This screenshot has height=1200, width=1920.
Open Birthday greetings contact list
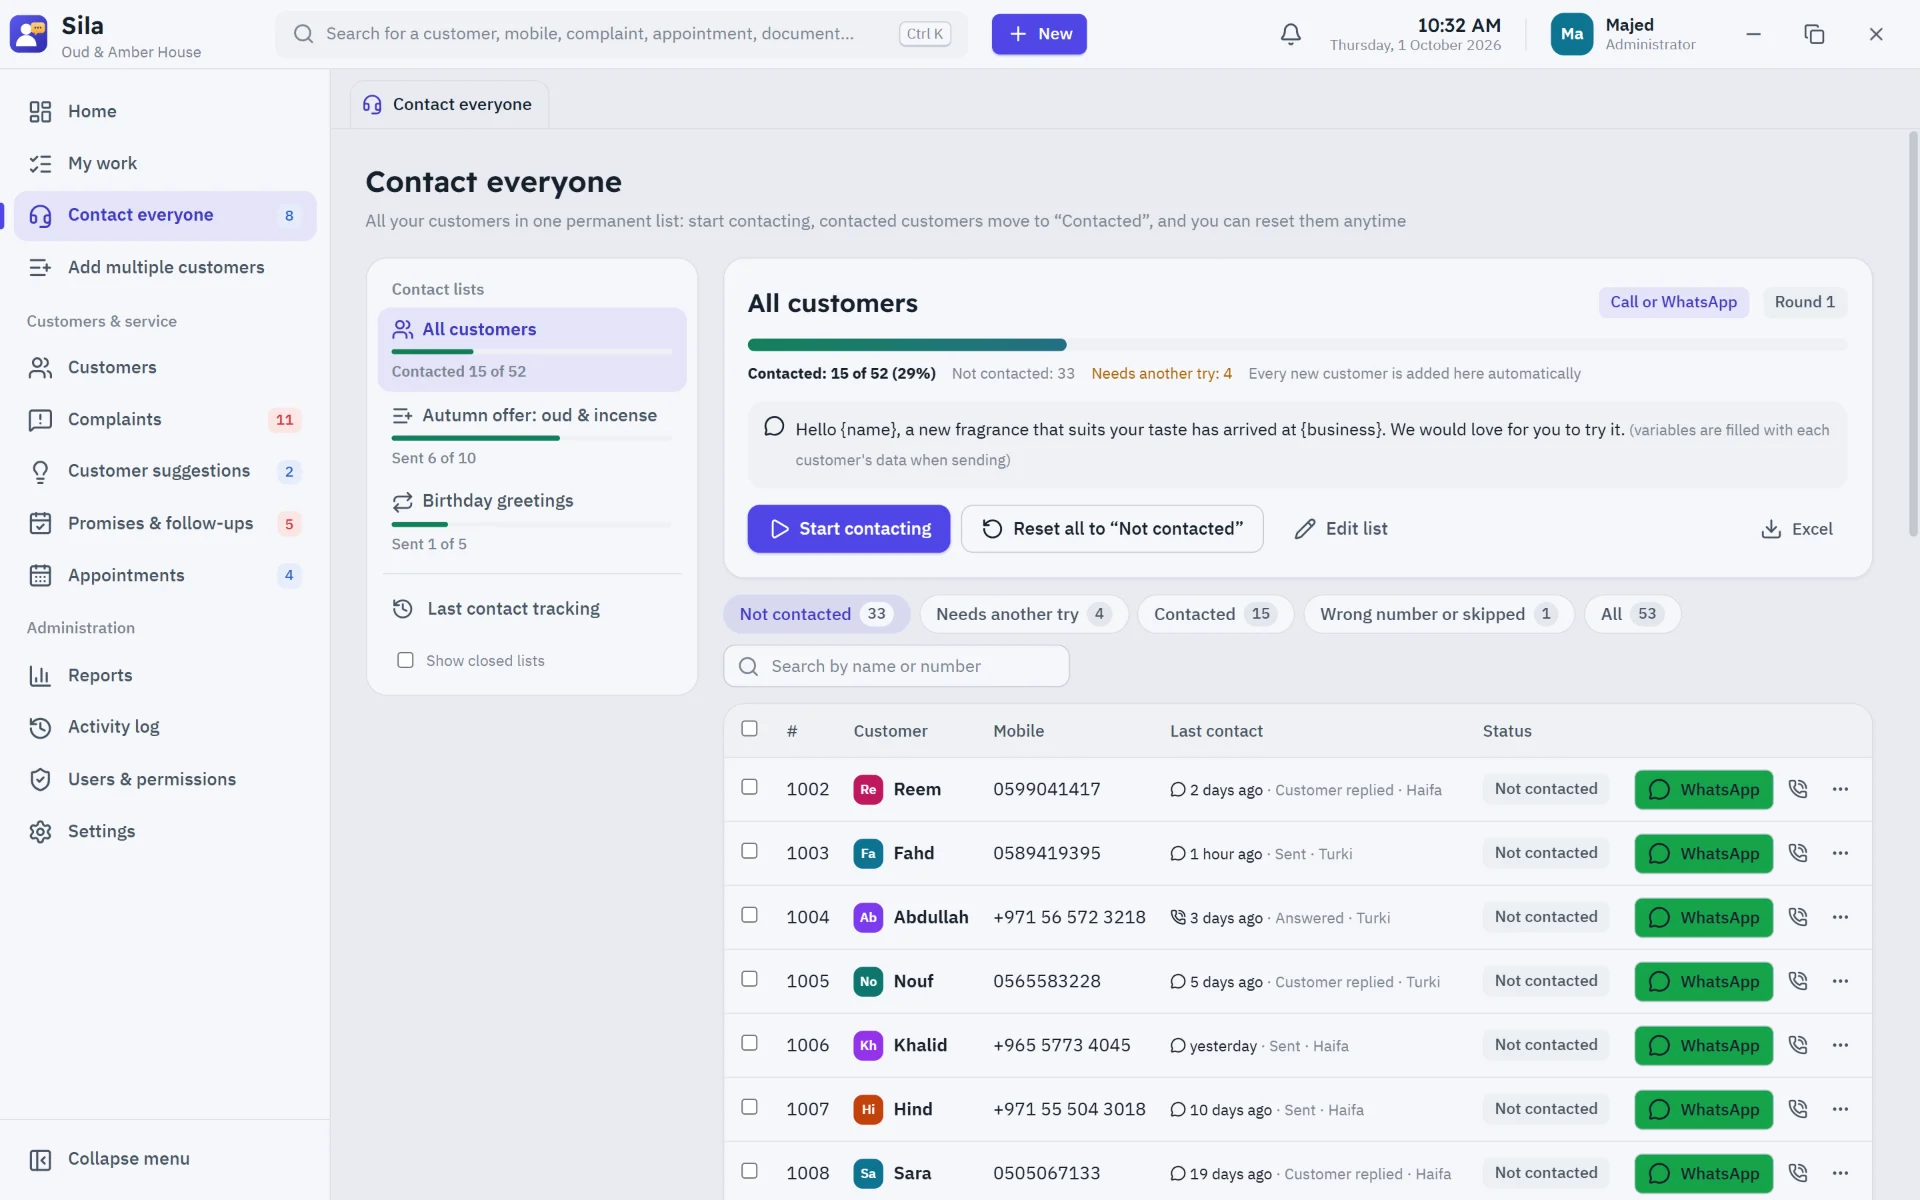(x=532, y=521)
